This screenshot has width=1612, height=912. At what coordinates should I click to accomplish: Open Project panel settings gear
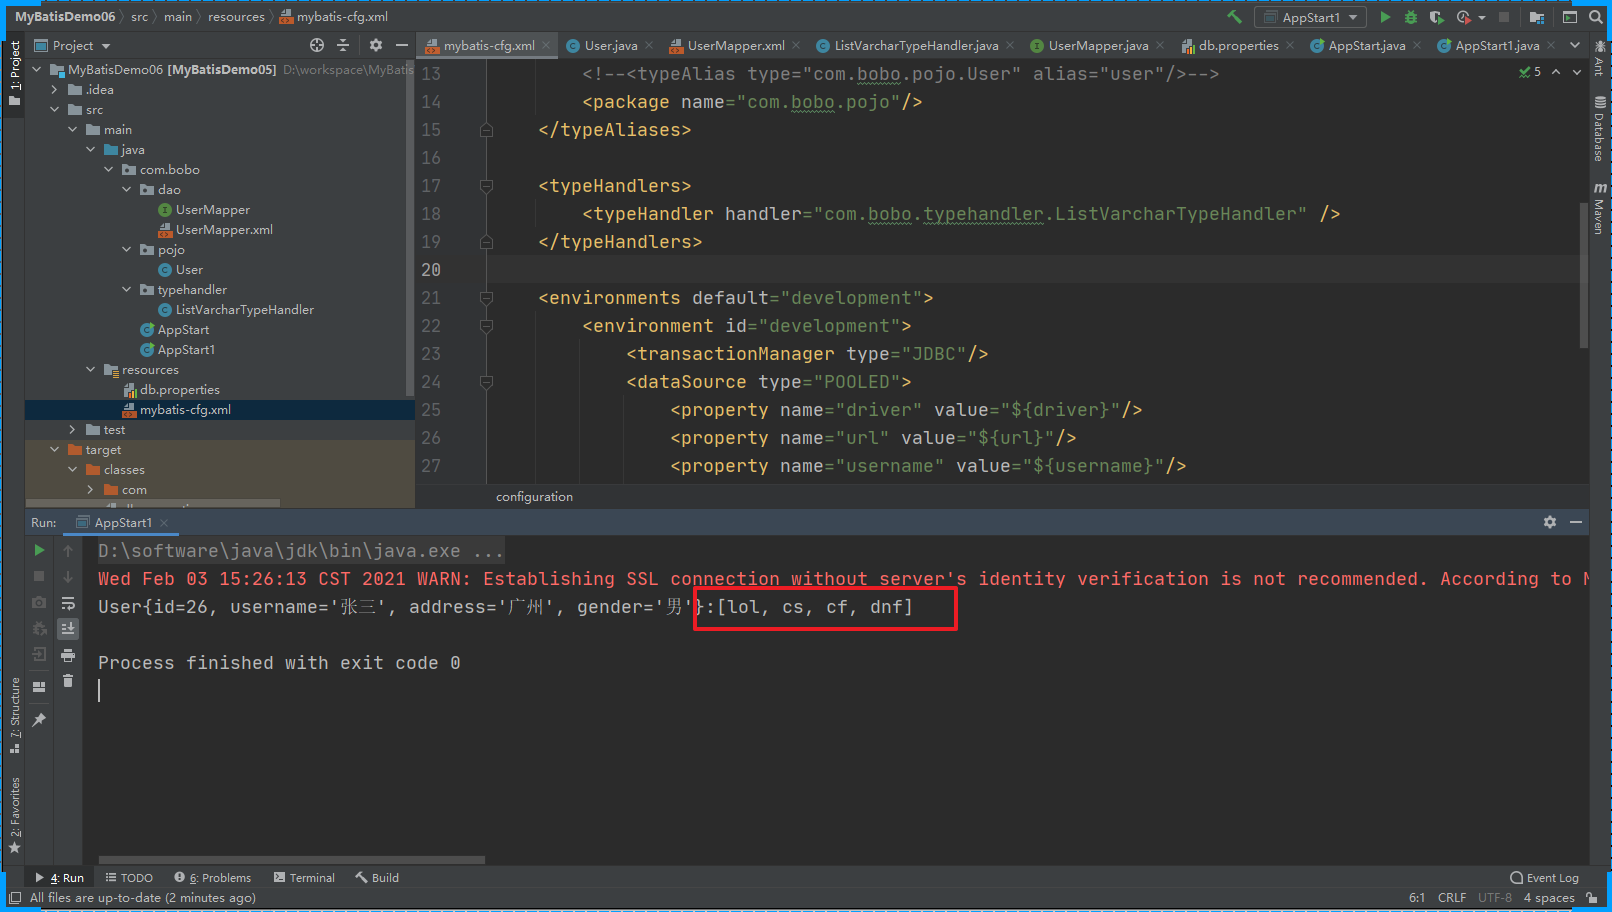[376, 45]
